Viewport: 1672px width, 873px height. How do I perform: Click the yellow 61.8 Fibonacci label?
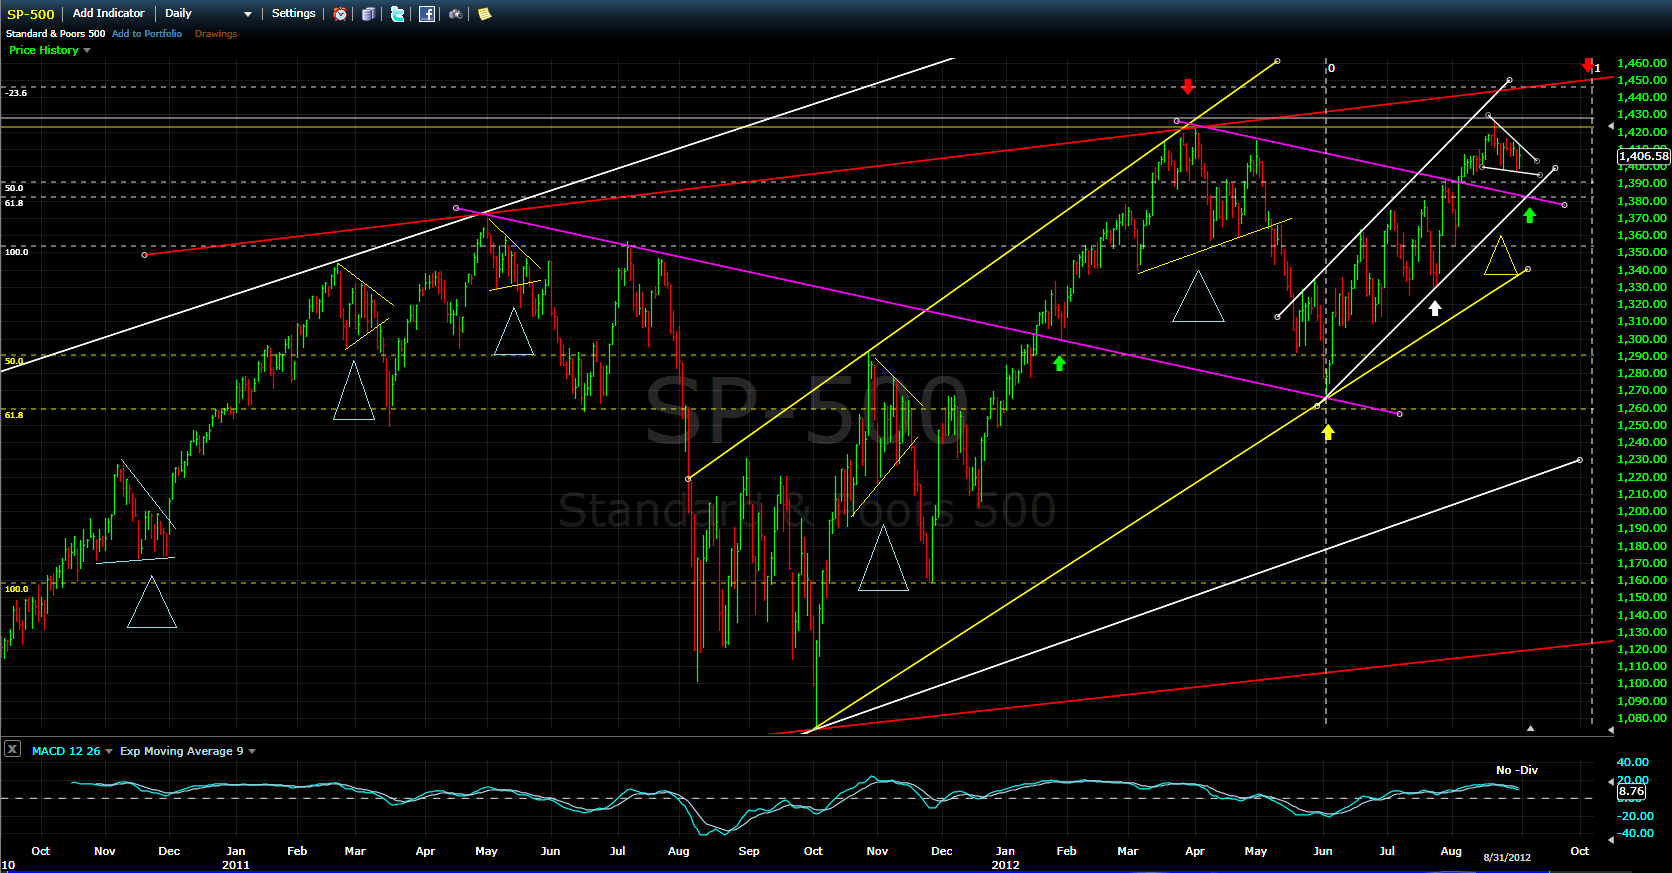(14, 415)
